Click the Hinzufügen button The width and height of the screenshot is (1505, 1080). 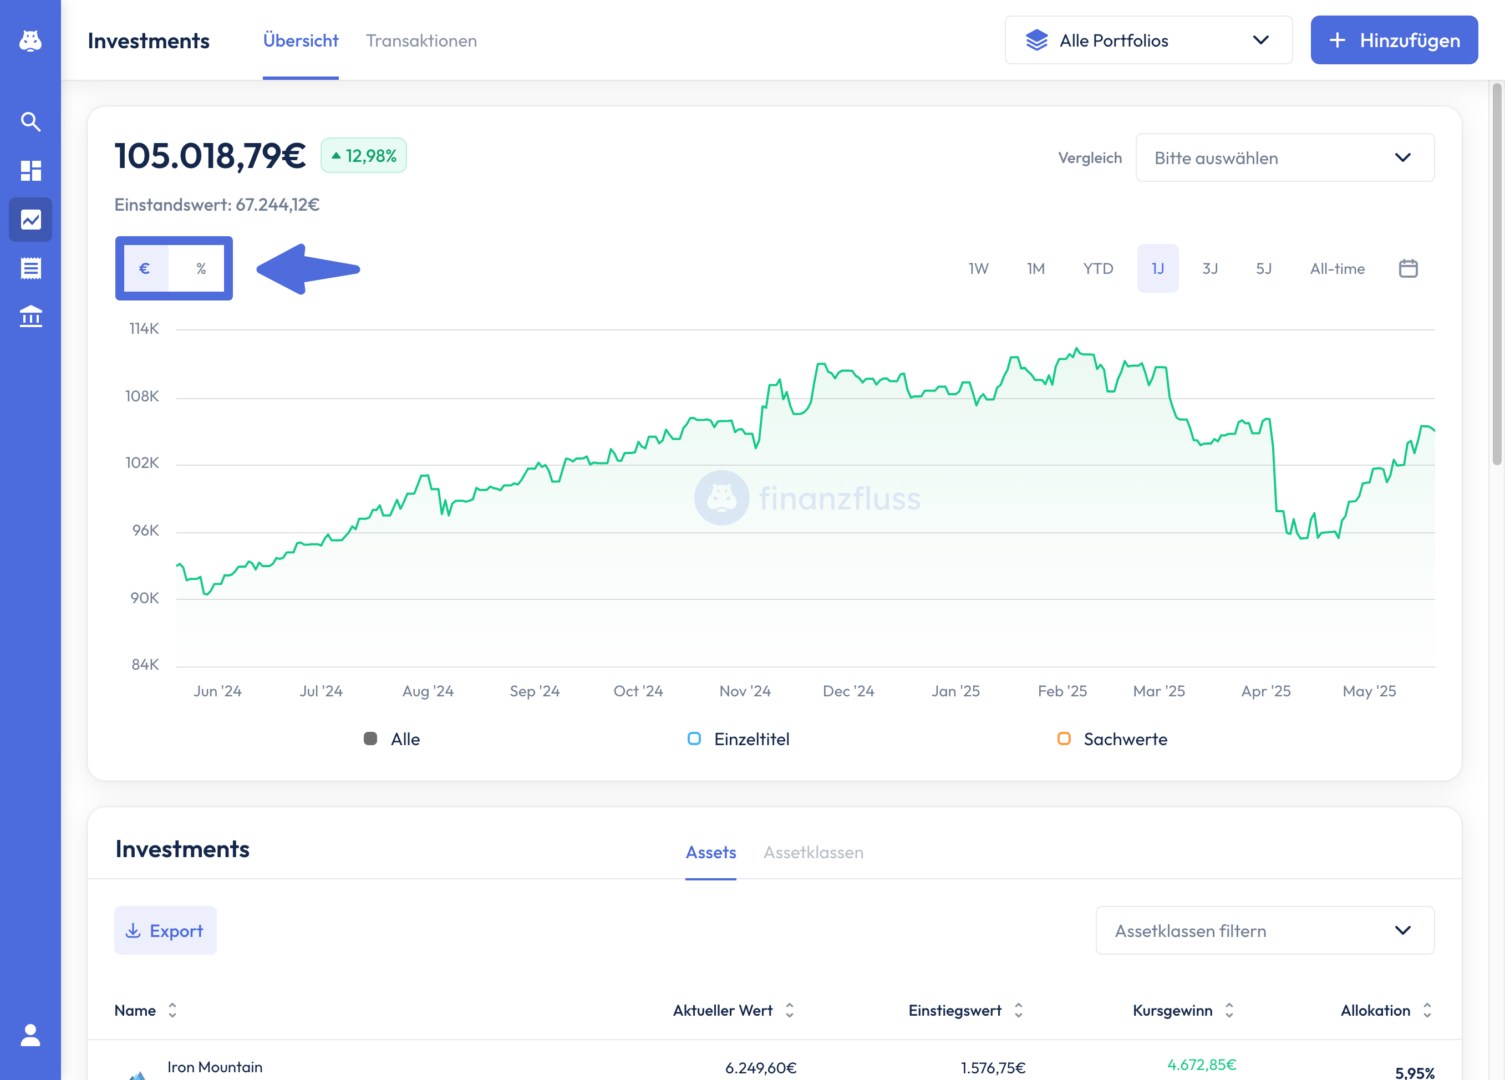1394,40
